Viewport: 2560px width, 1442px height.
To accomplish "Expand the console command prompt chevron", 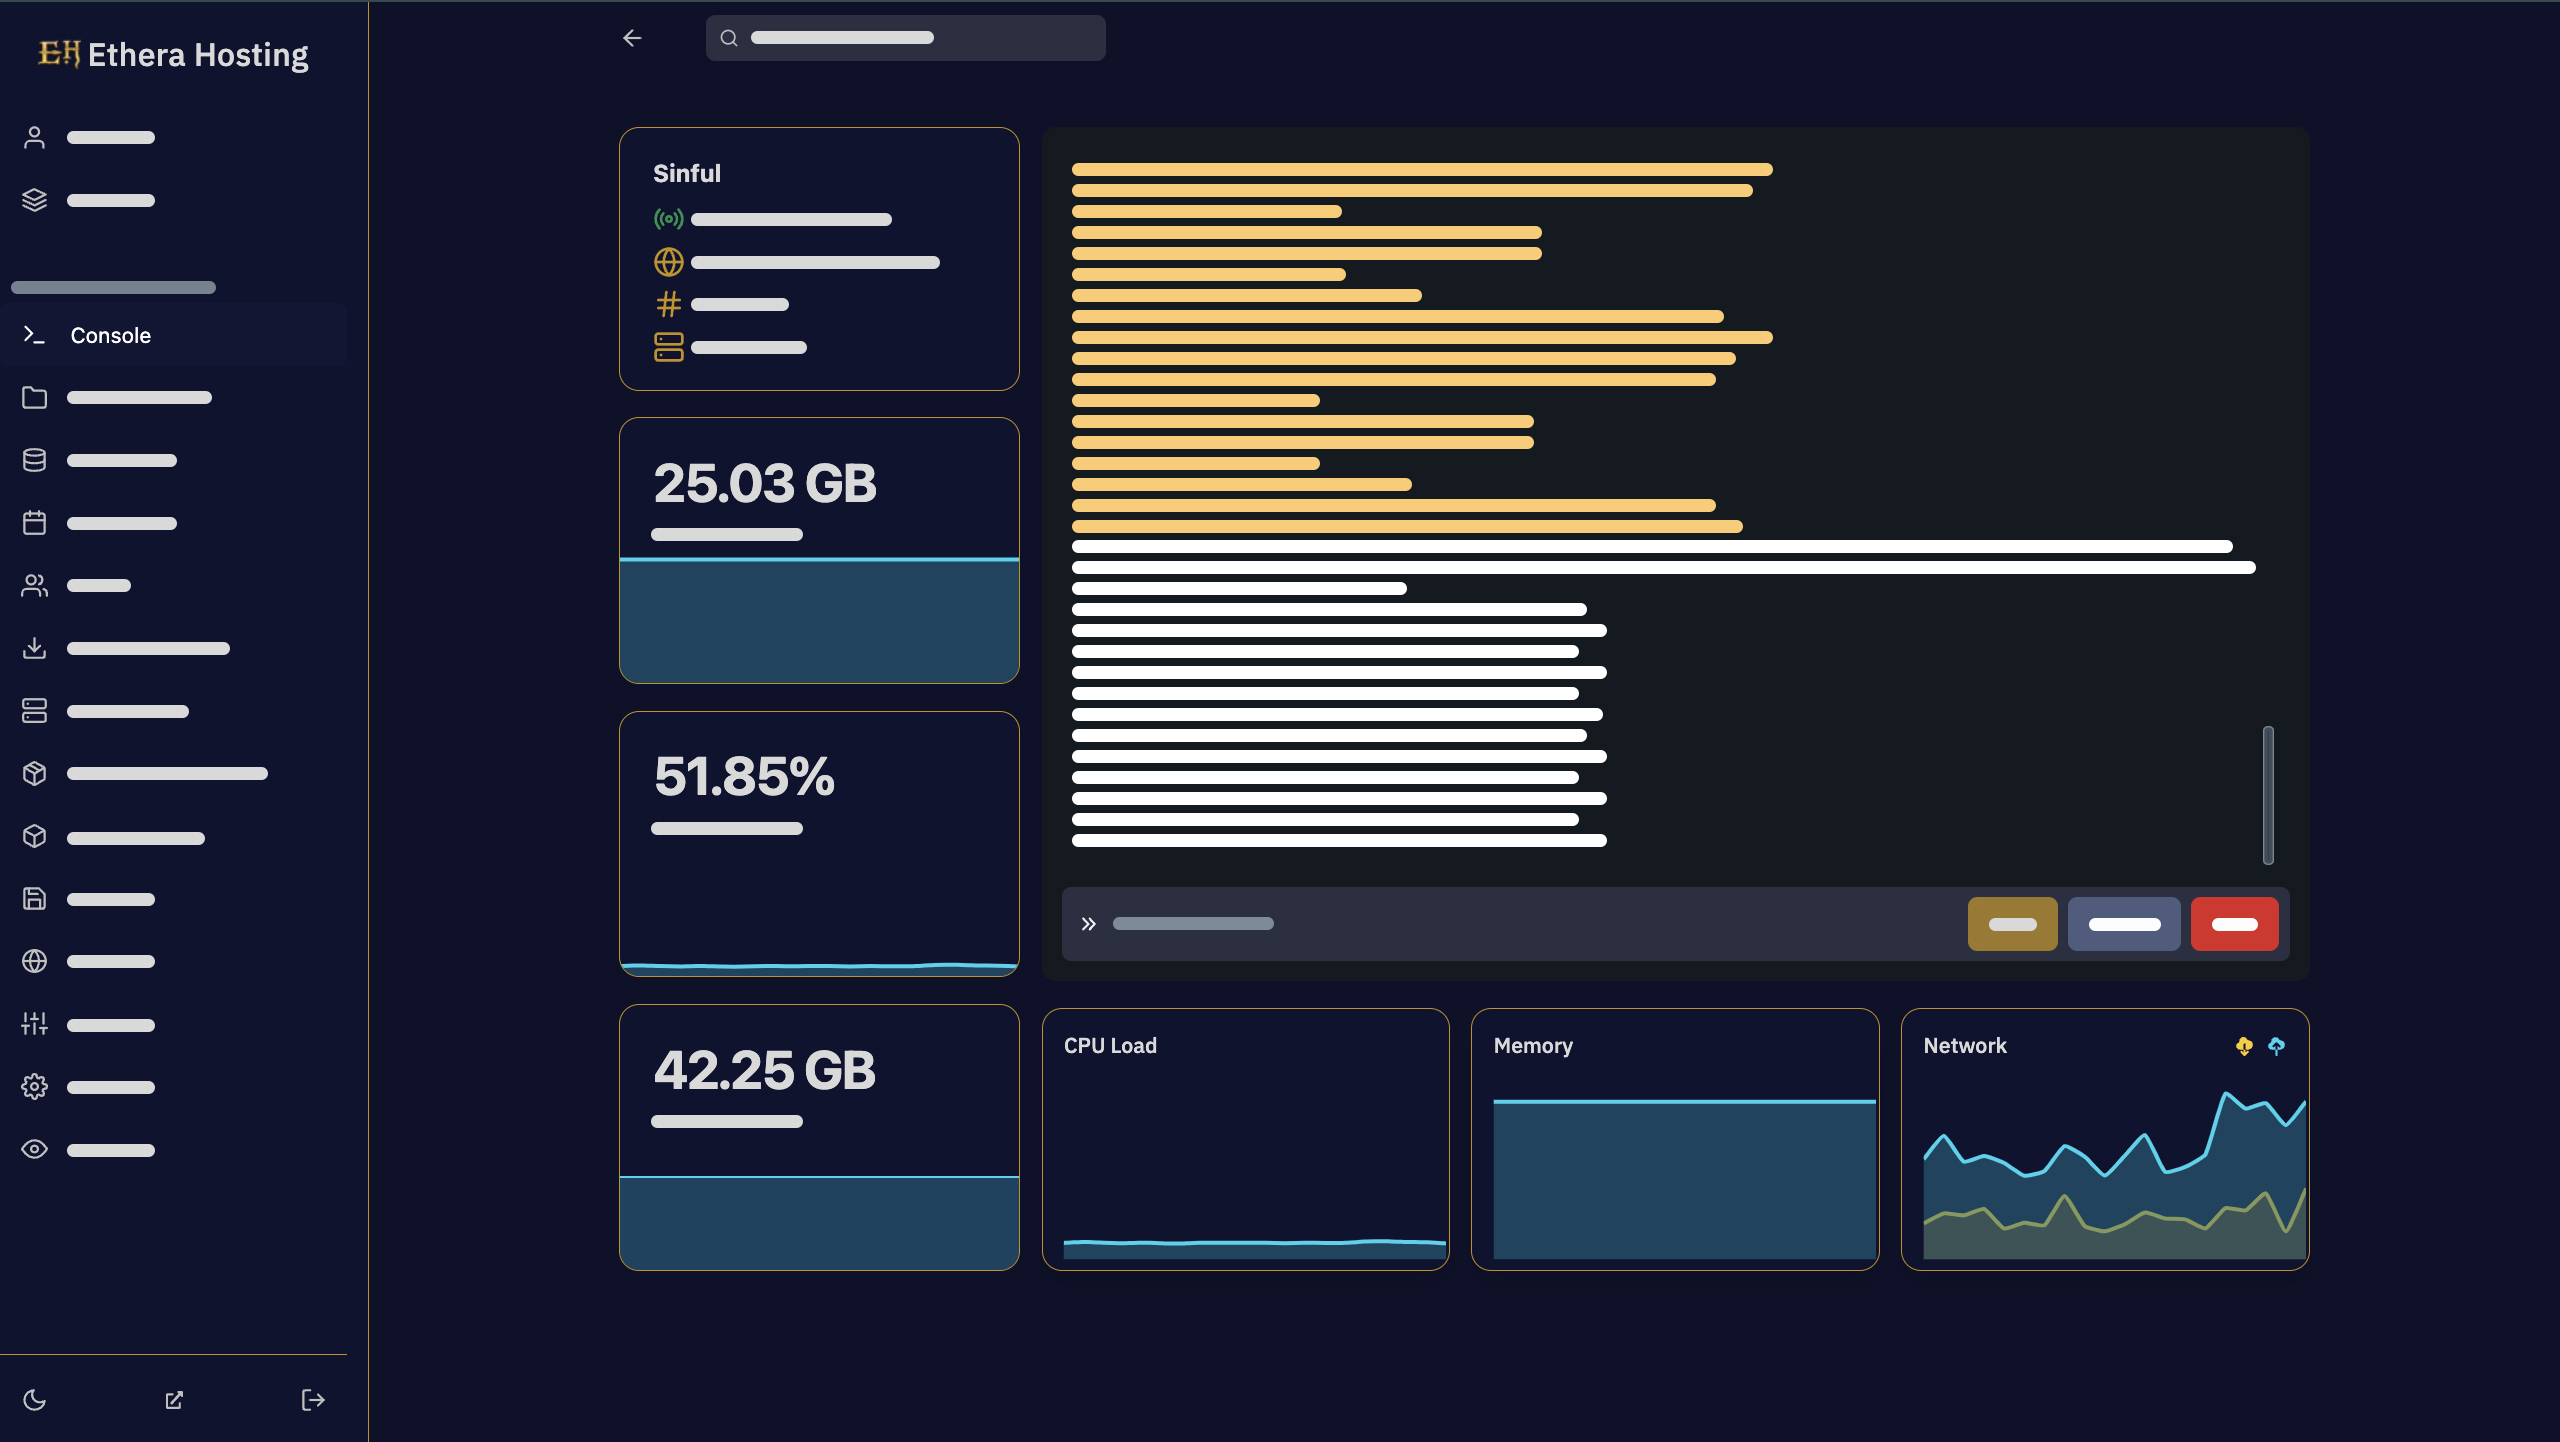I will coord(1089,923).
